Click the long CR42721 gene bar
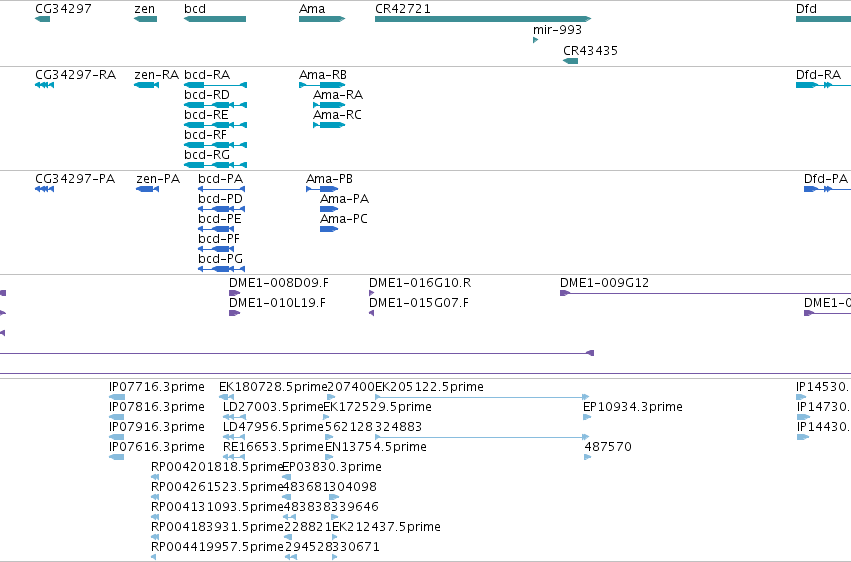Image resolution: width=851 pixels, height=562 pixels. (483, 19)
